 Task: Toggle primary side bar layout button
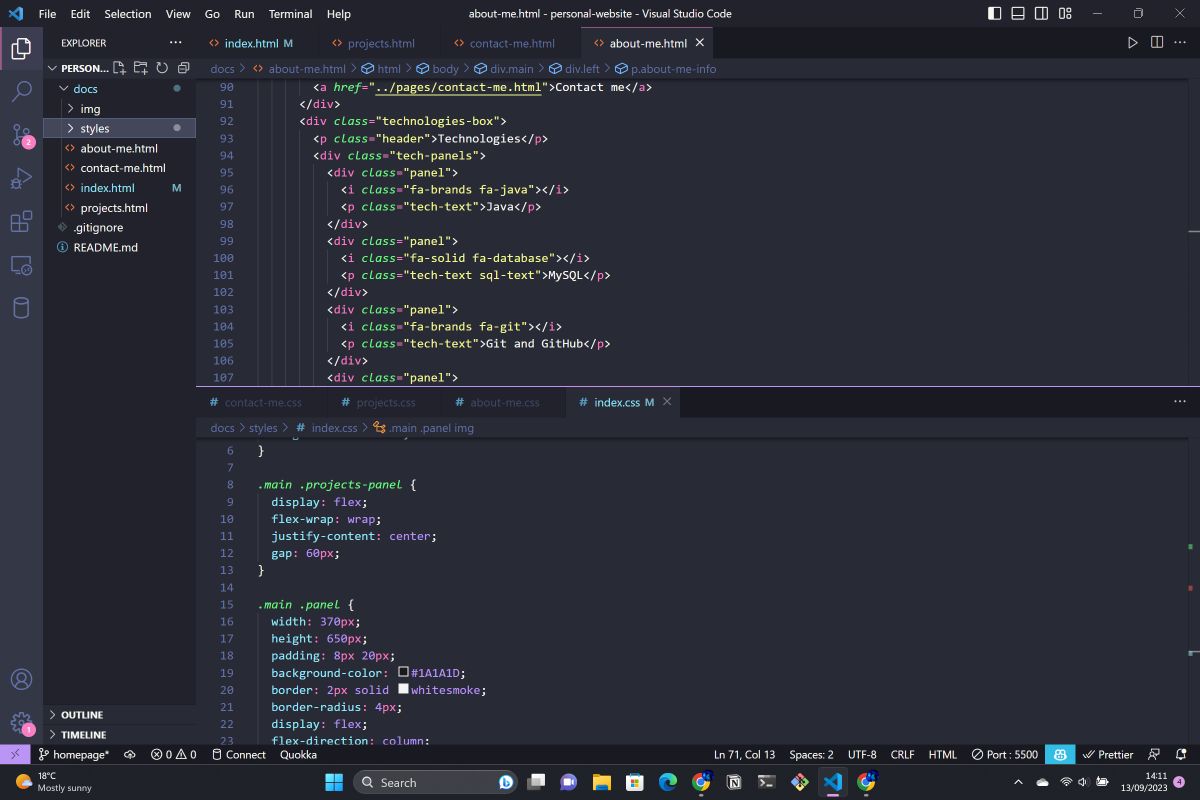coord(995,14)
